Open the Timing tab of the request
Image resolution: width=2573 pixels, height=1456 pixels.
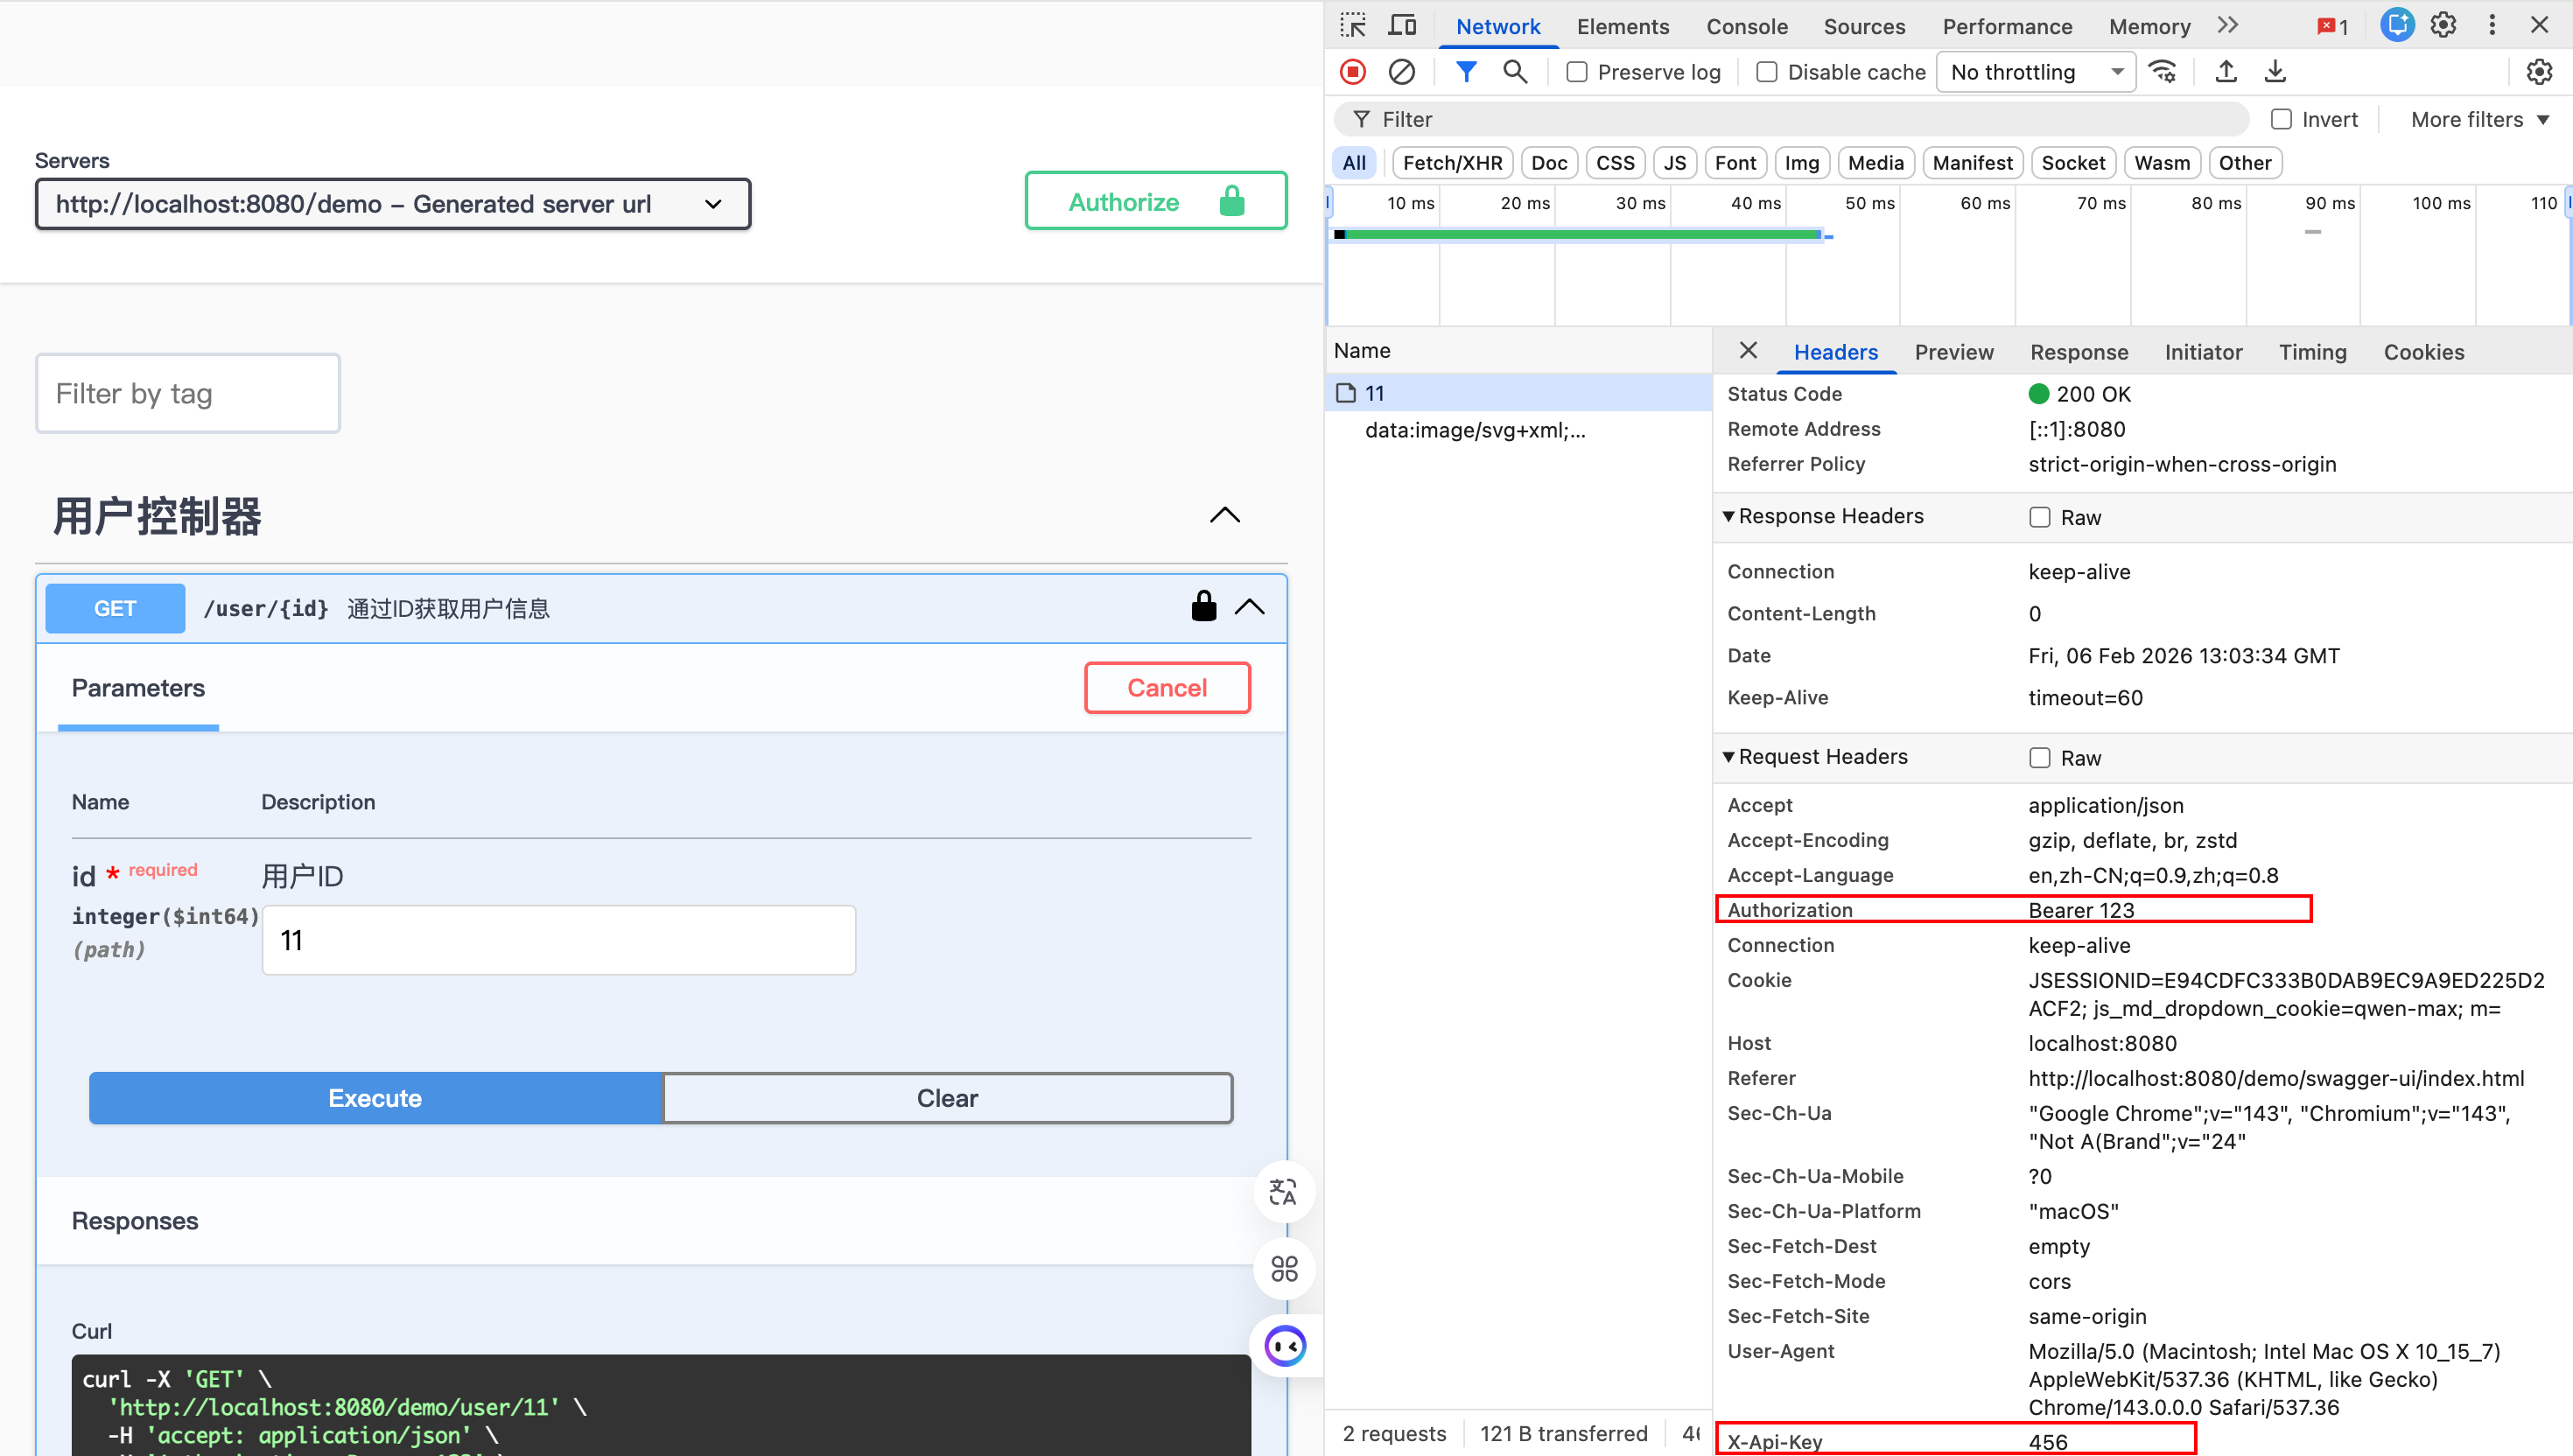point(2312,352)
